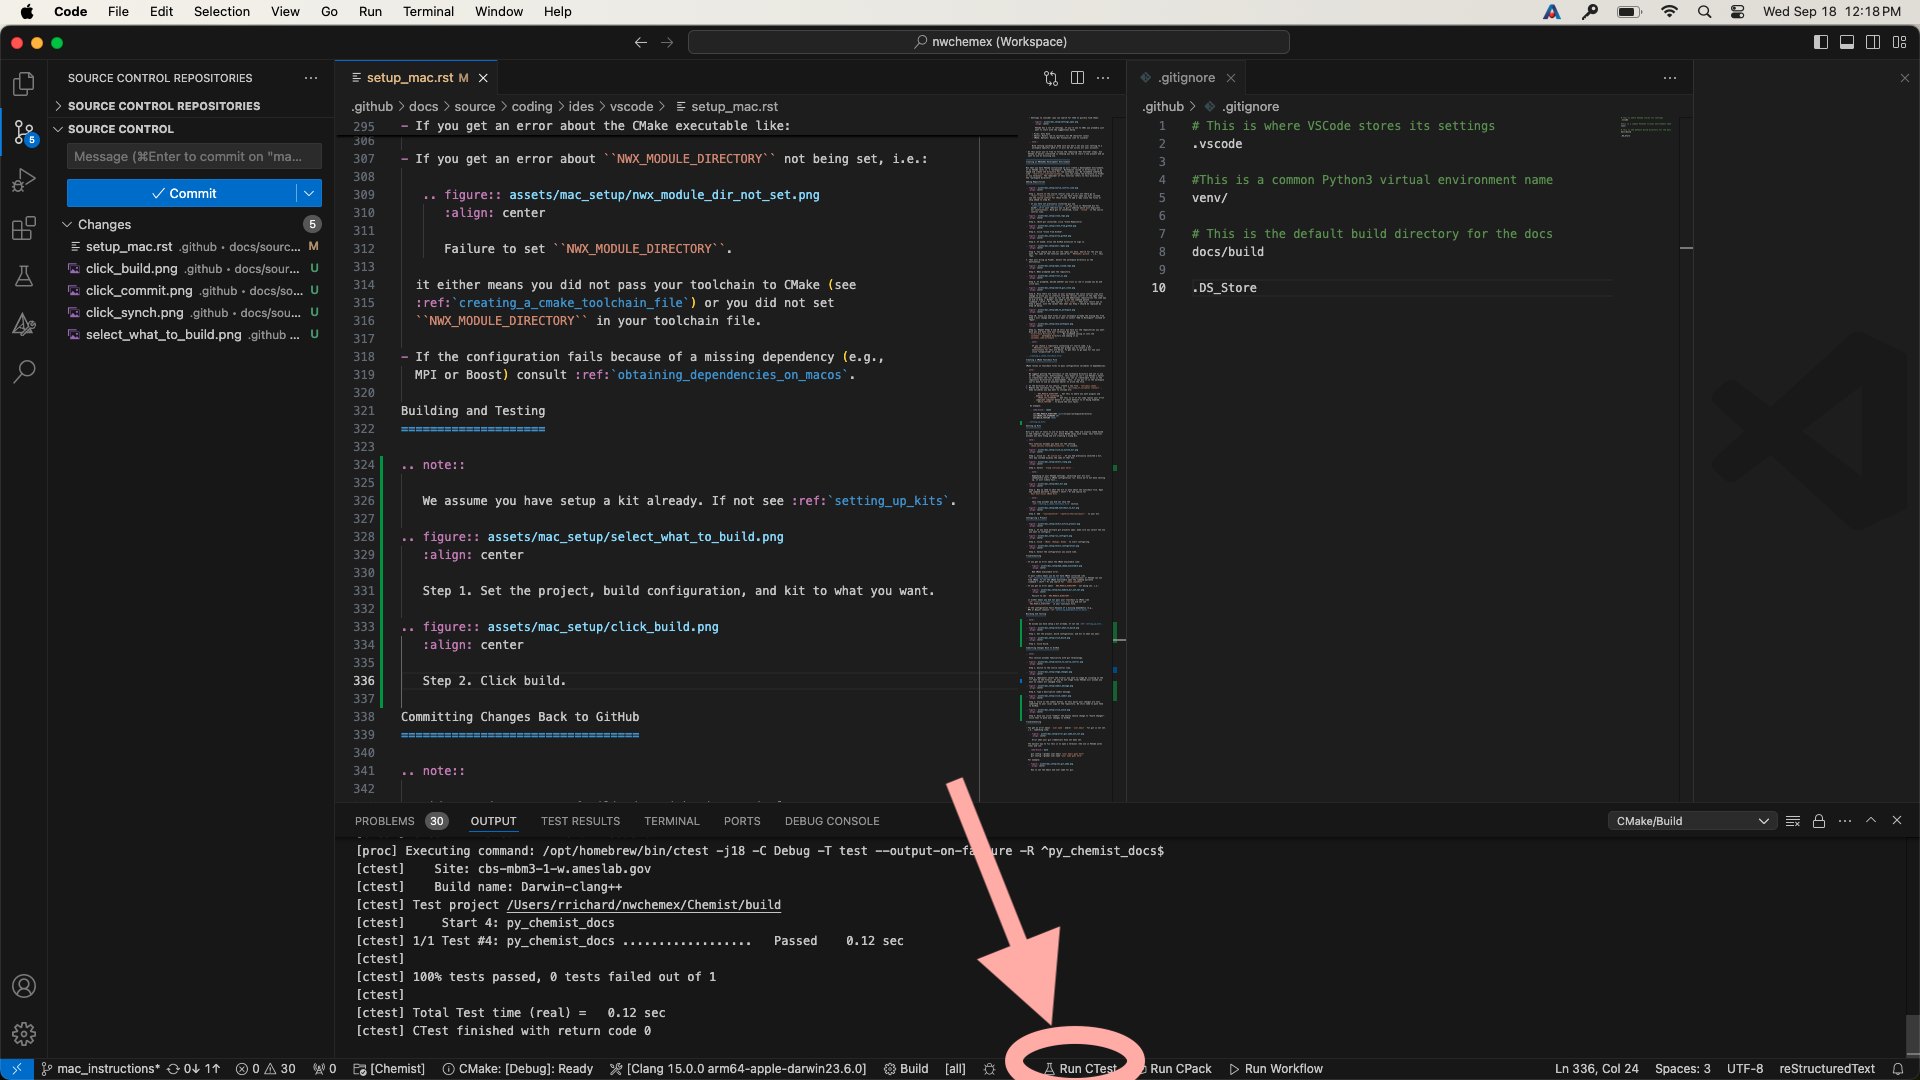Click the branch mac_instructions in status bar

point(100,1069)
